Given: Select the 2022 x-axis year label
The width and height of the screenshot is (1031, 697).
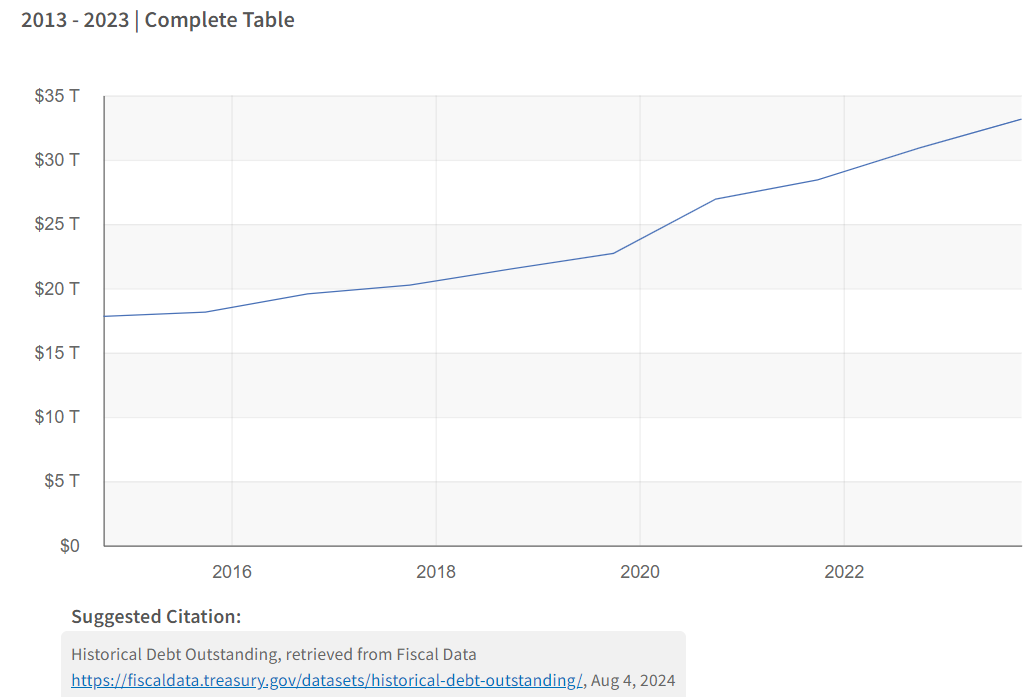Looking at the screenshot, I should pyautogui.click(x=844, y=572).
